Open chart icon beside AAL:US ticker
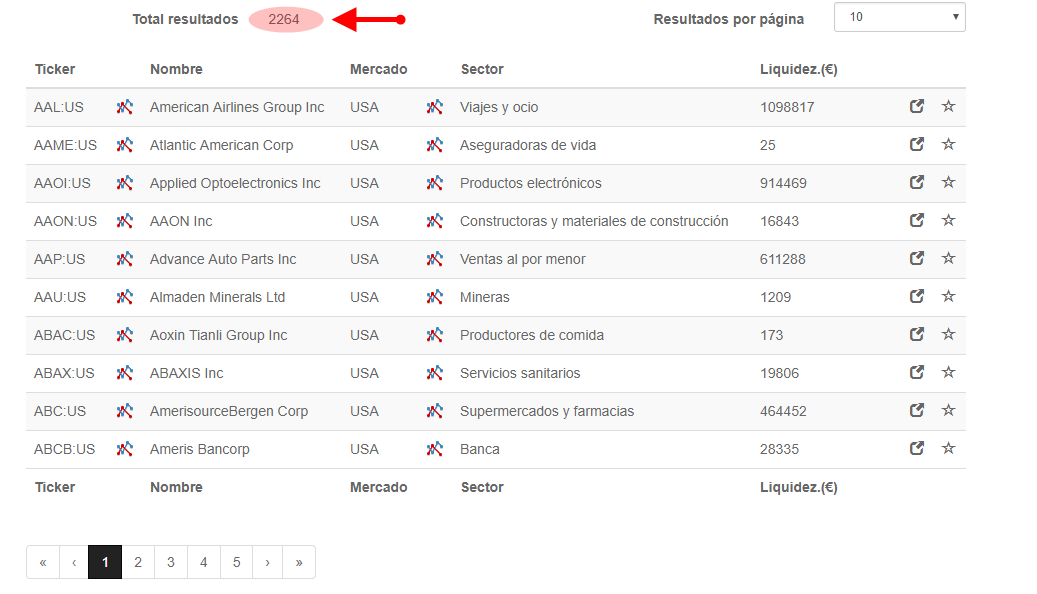This screenshot has height=594, width=1037. (125, 106)
